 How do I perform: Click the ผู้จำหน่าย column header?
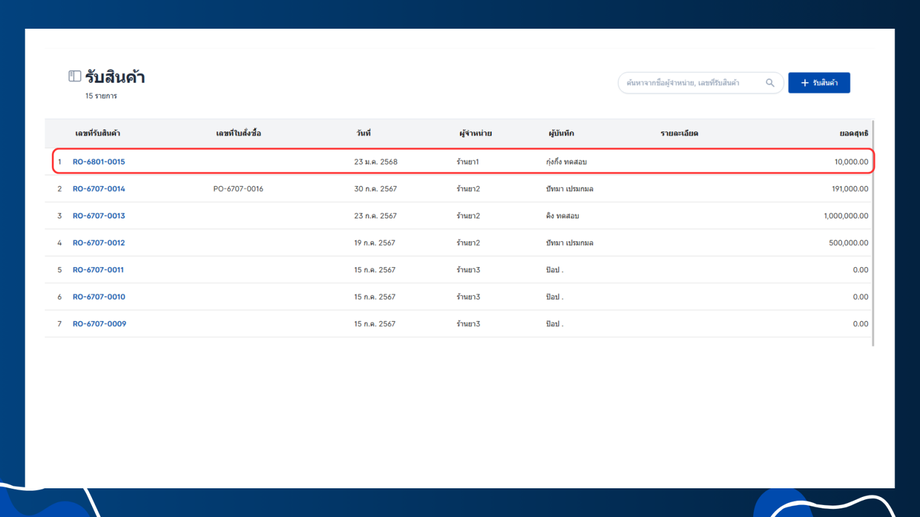tap(475, 133)
